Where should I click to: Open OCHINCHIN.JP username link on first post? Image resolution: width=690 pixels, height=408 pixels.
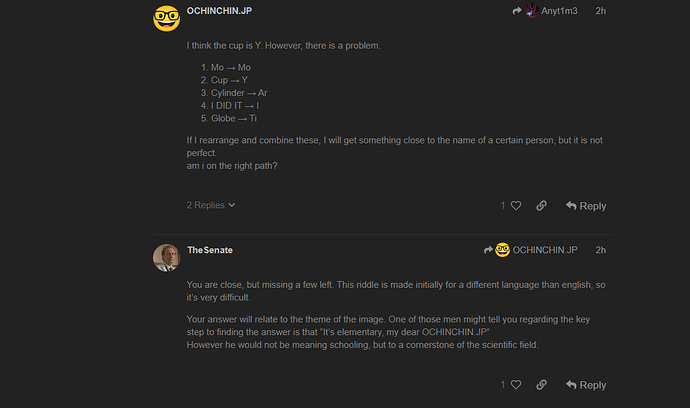[x=219, y=11]
